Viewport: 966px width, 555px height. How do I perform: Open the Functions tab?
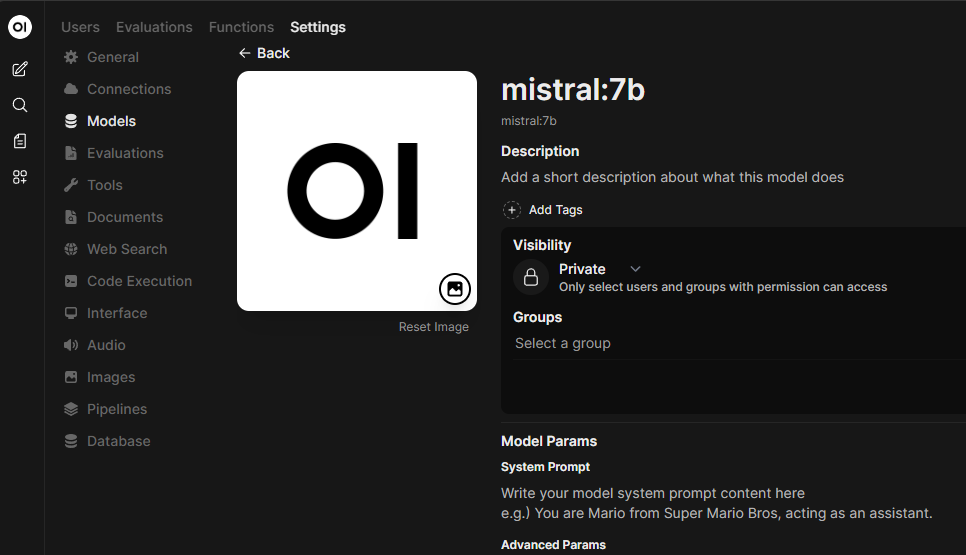(241, 27)
